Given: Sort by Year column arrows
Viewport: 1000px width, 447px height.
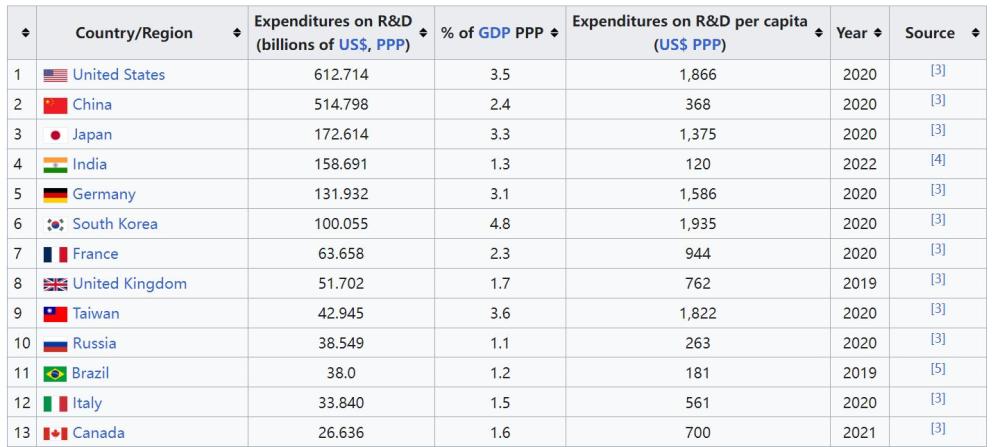Looking at the screenshot, I should point(875,33).
